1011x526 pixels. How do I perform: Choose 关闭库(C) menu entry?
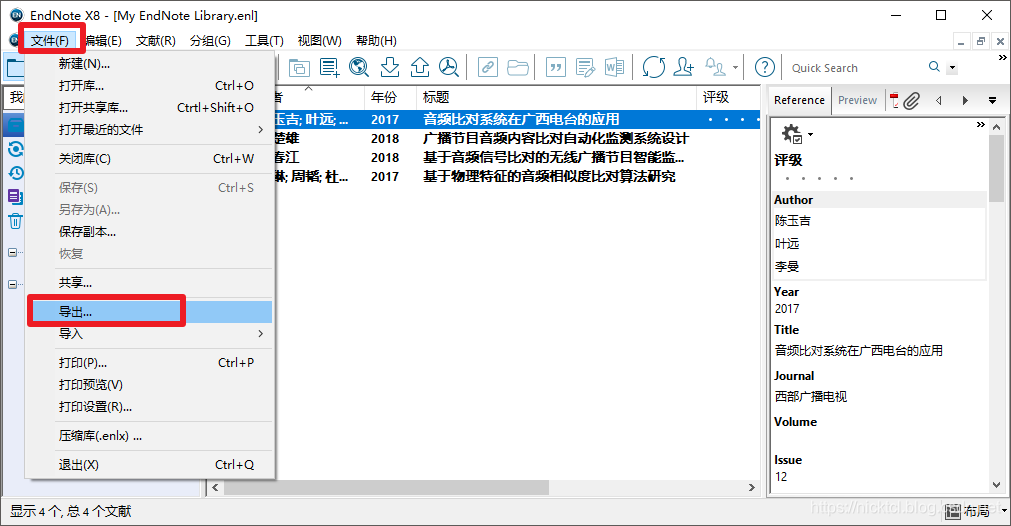(150, 159)
